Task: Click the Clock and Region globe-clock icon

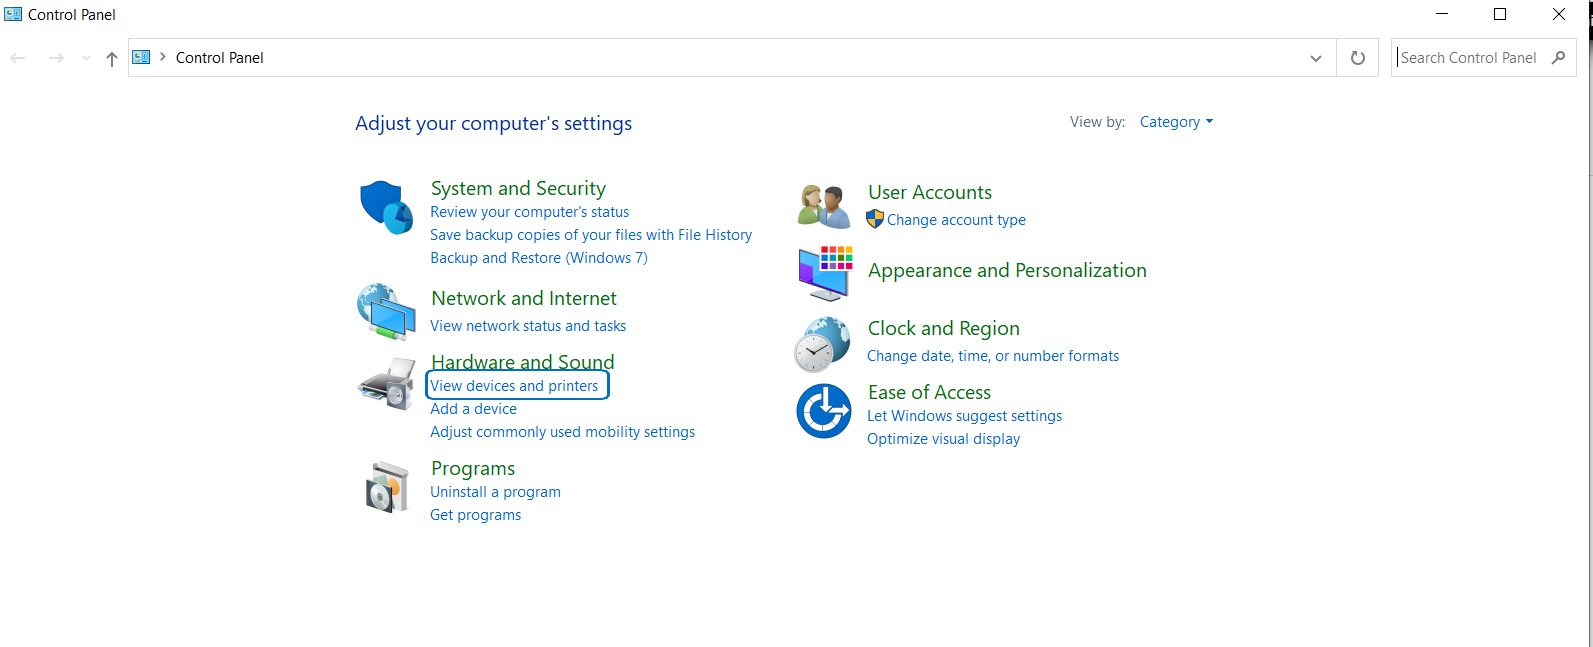Action: coord(823,344)
